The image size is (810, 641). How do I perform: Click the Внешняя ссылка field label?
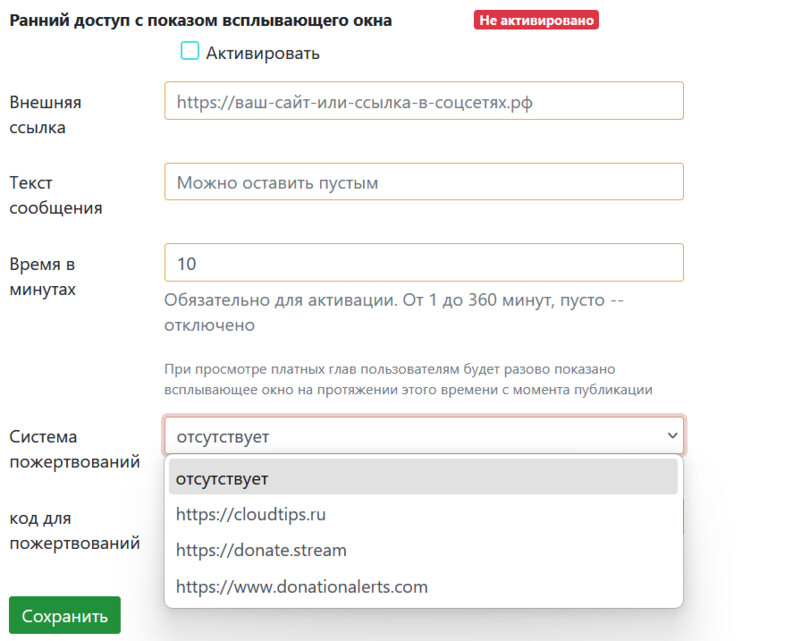pos(45,114)
